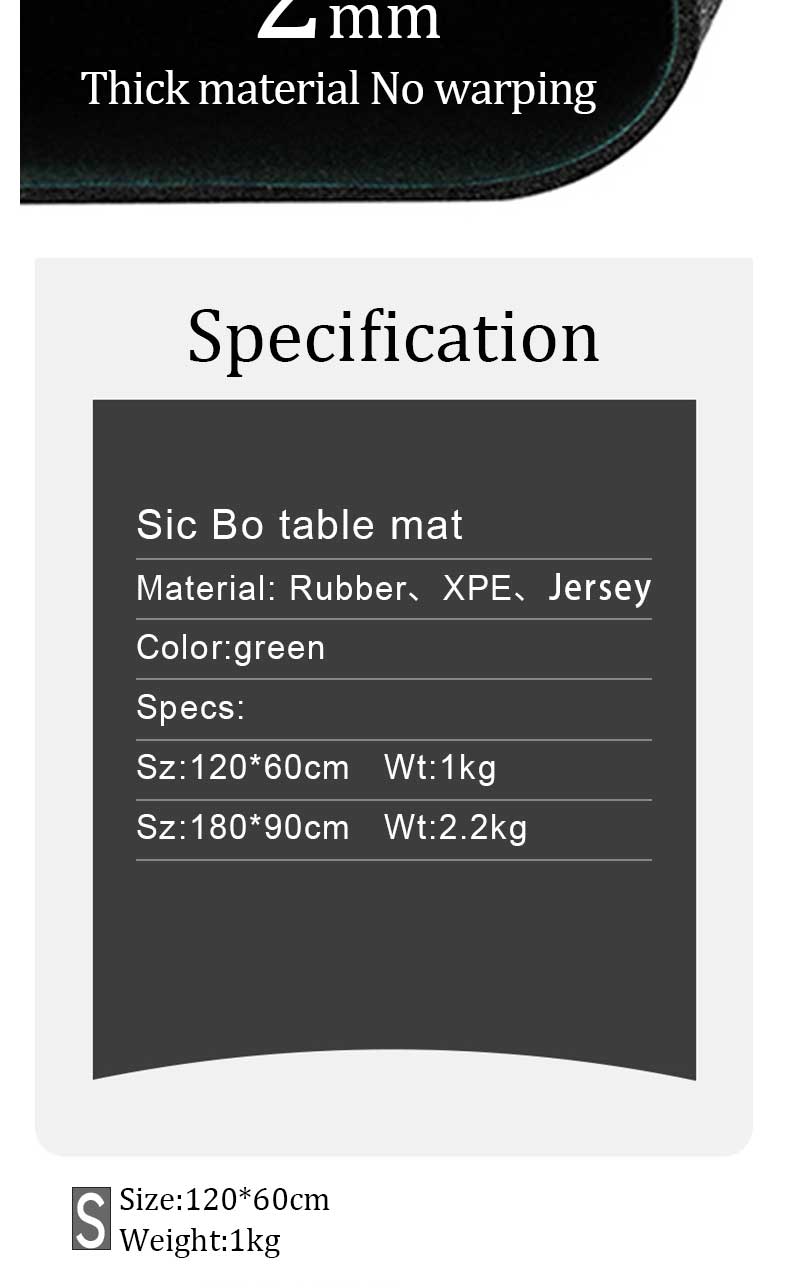The image size is (790, 1288).
Task: Click the word Rubber in material row
Action: [346, 588]
